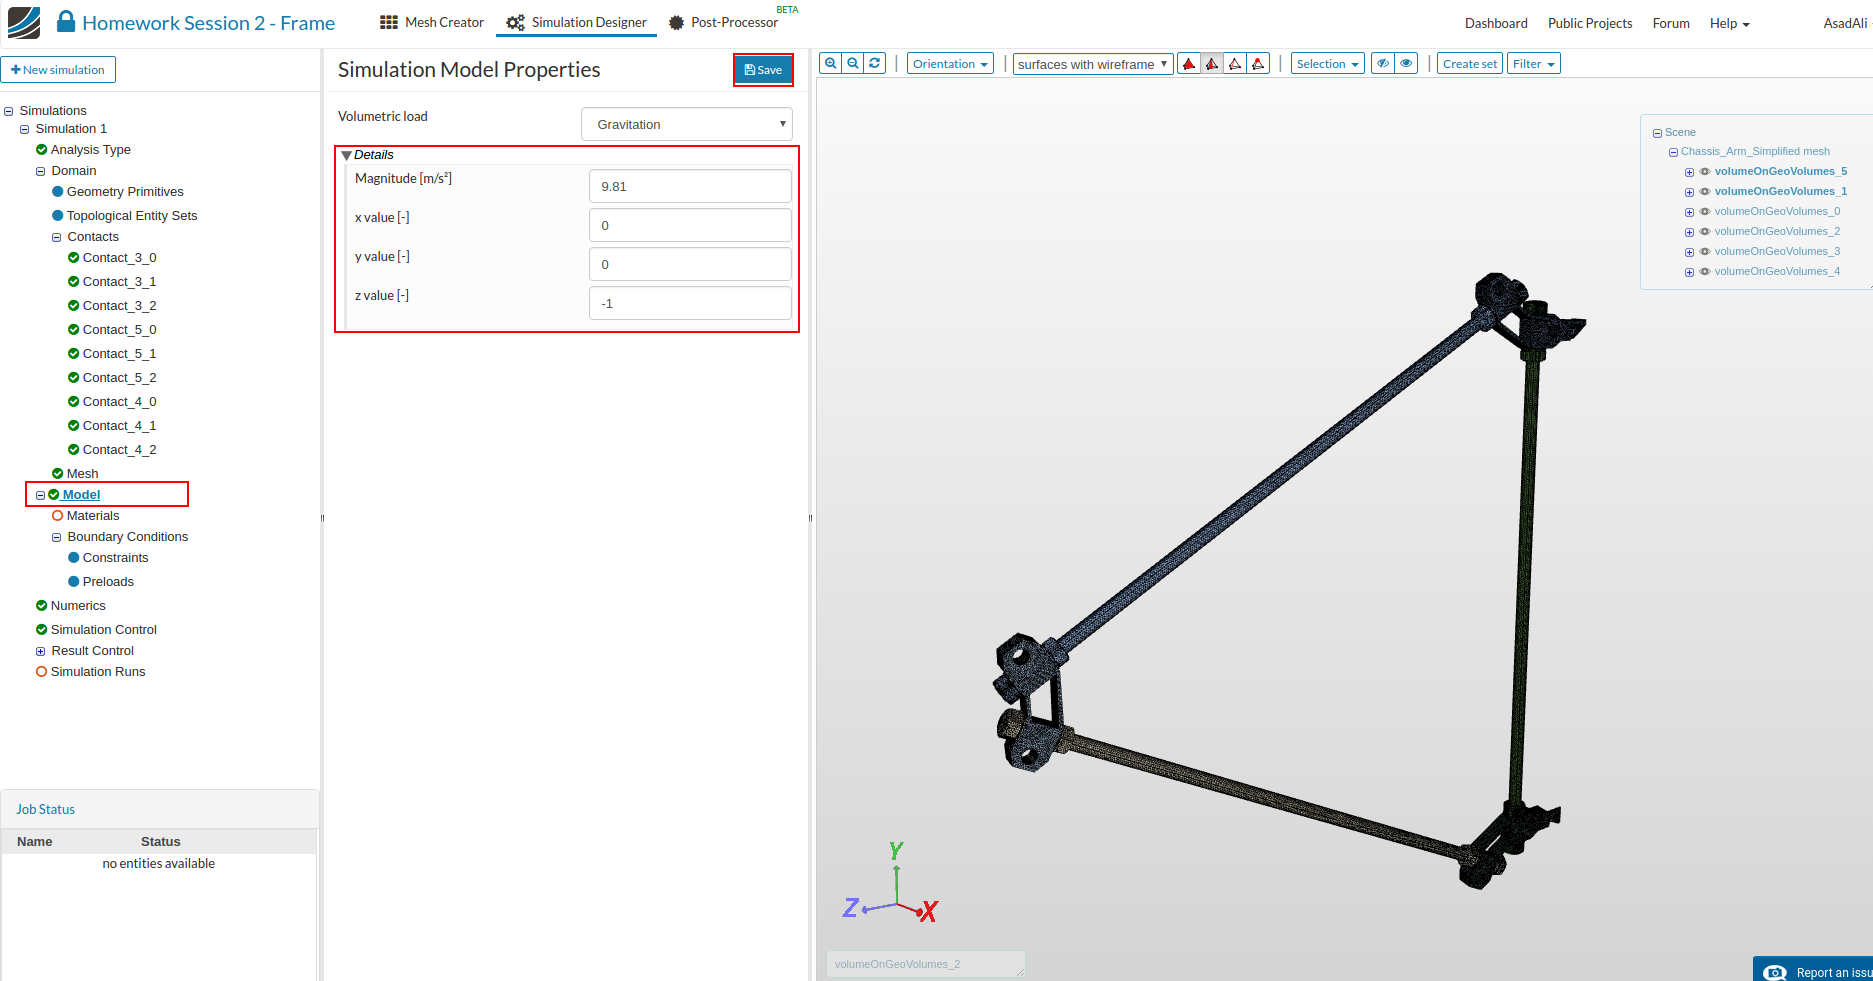The height and width of the screenshot is (981, 1873).
Task: Select the Model tree item
Action: pos(81,495)
